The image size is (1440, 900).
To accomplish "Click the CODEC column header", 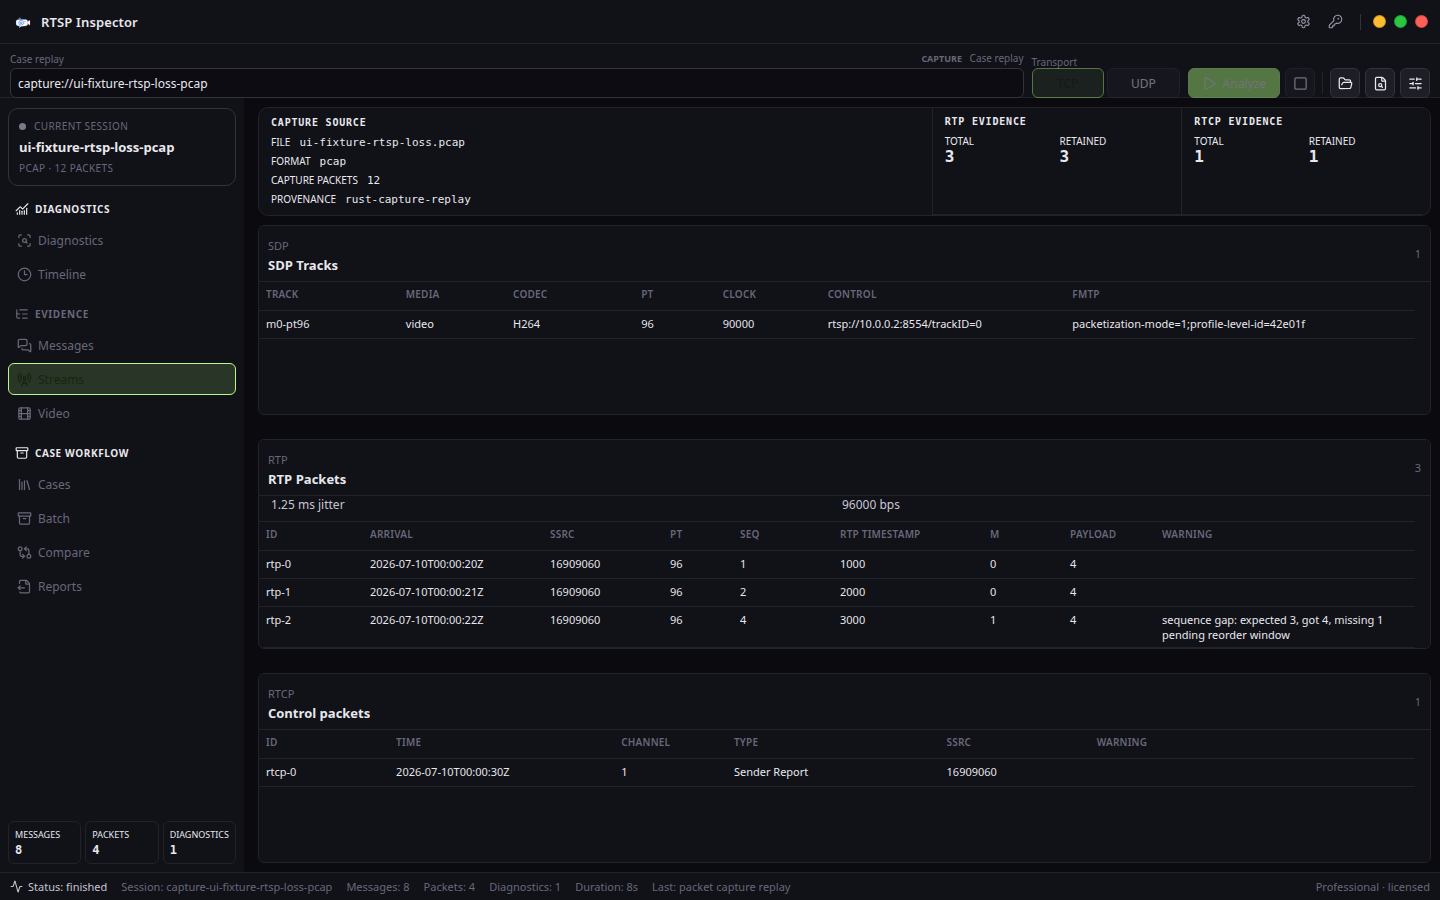I will click(x=530, y=295).
